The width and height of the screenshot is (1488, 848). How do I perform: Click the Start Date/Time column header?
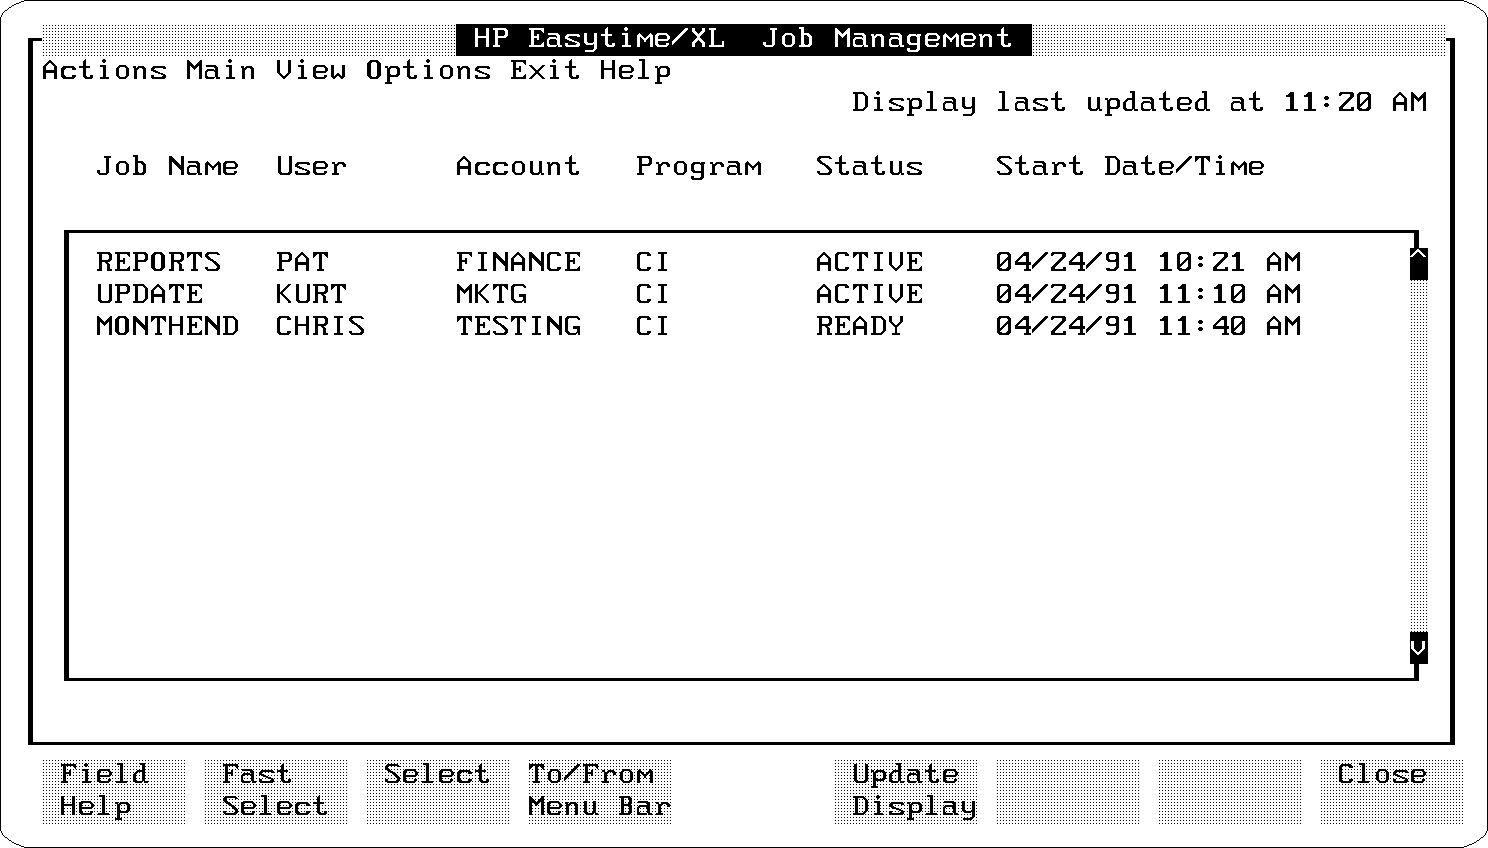click(1130, 166)
